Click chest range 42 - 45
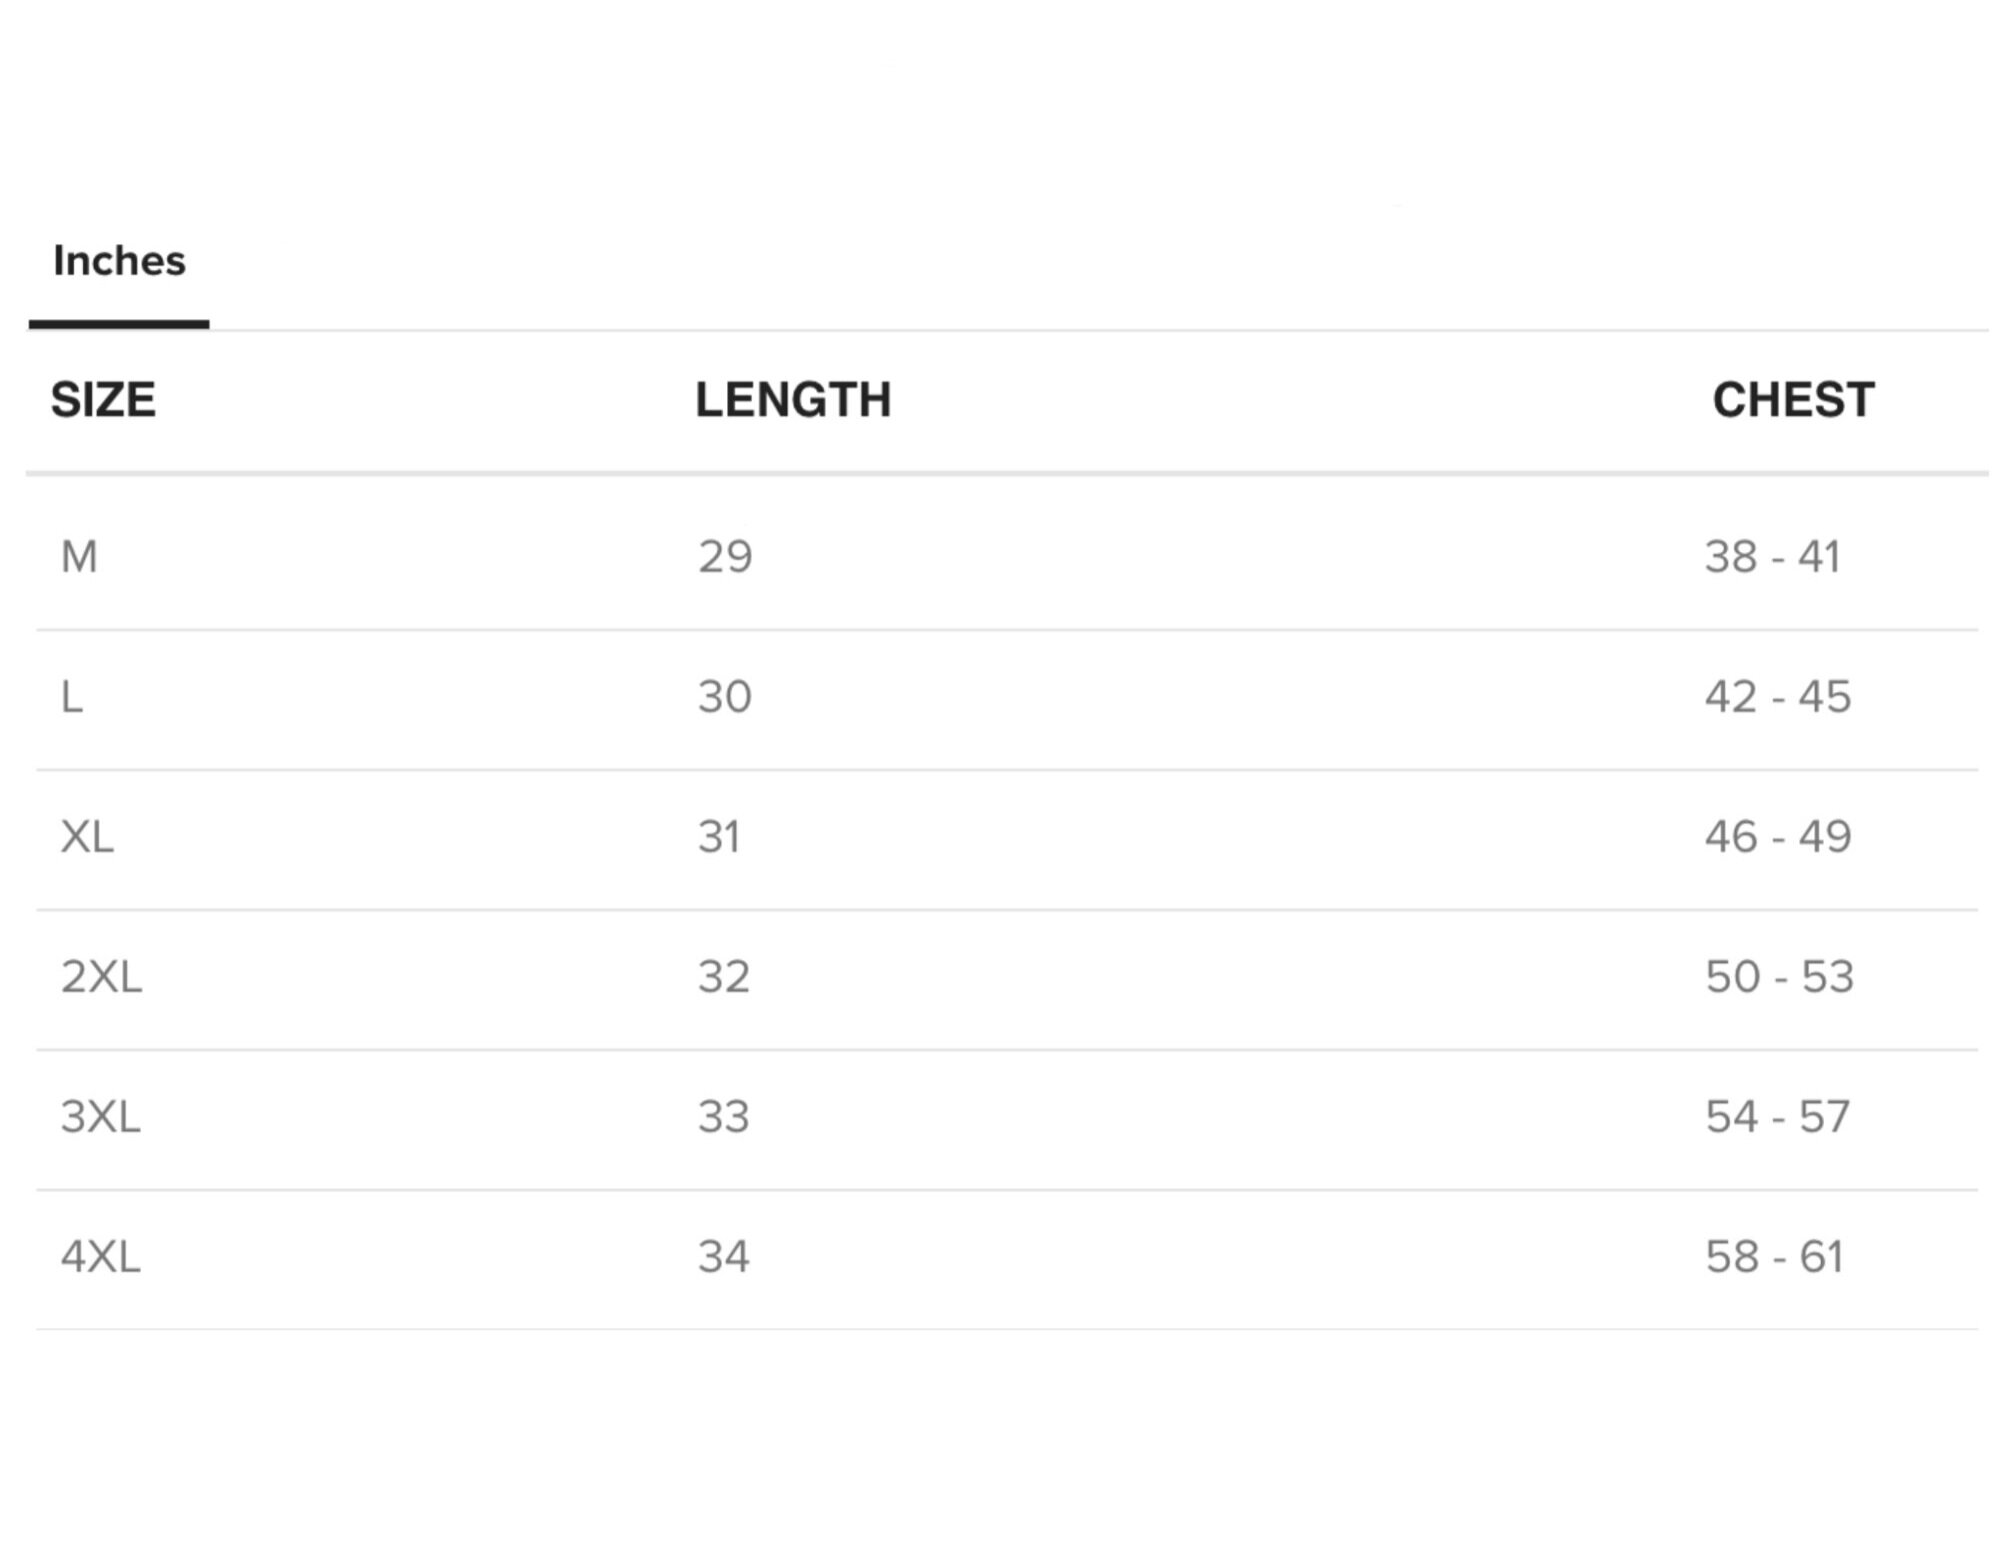This screenshot has width=1997, height=1564. 1778,697
